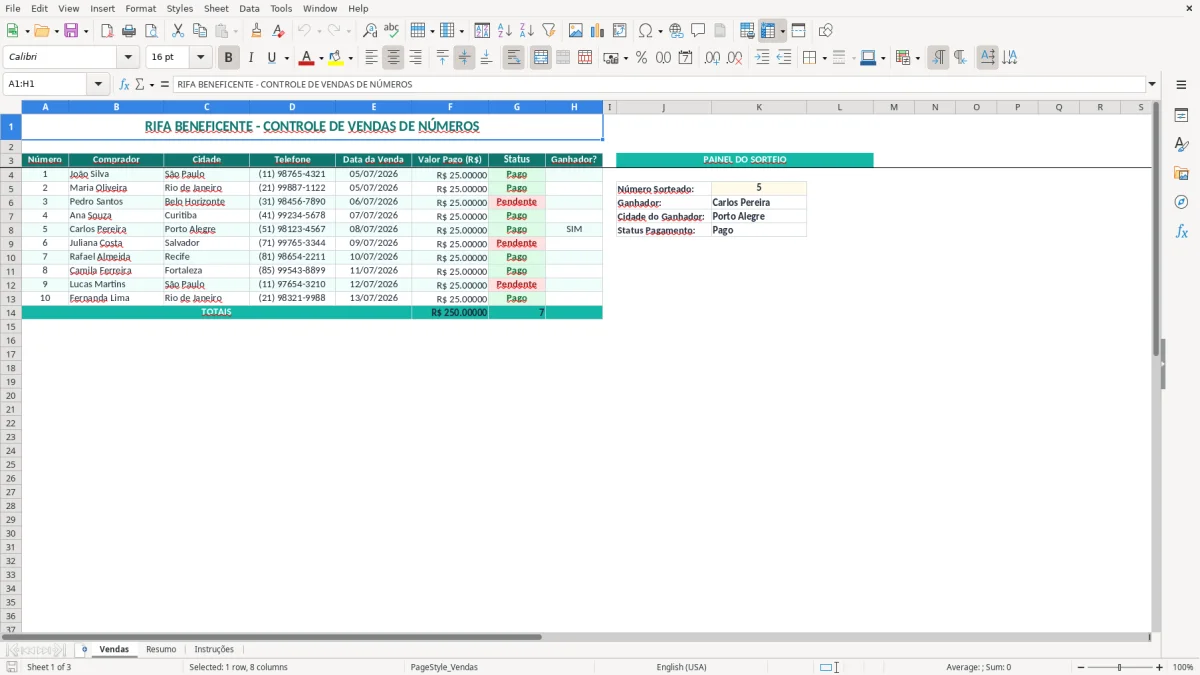Click the Clone Formatting paintbrush icon
1200x675 pixels.
pos(257,31)
